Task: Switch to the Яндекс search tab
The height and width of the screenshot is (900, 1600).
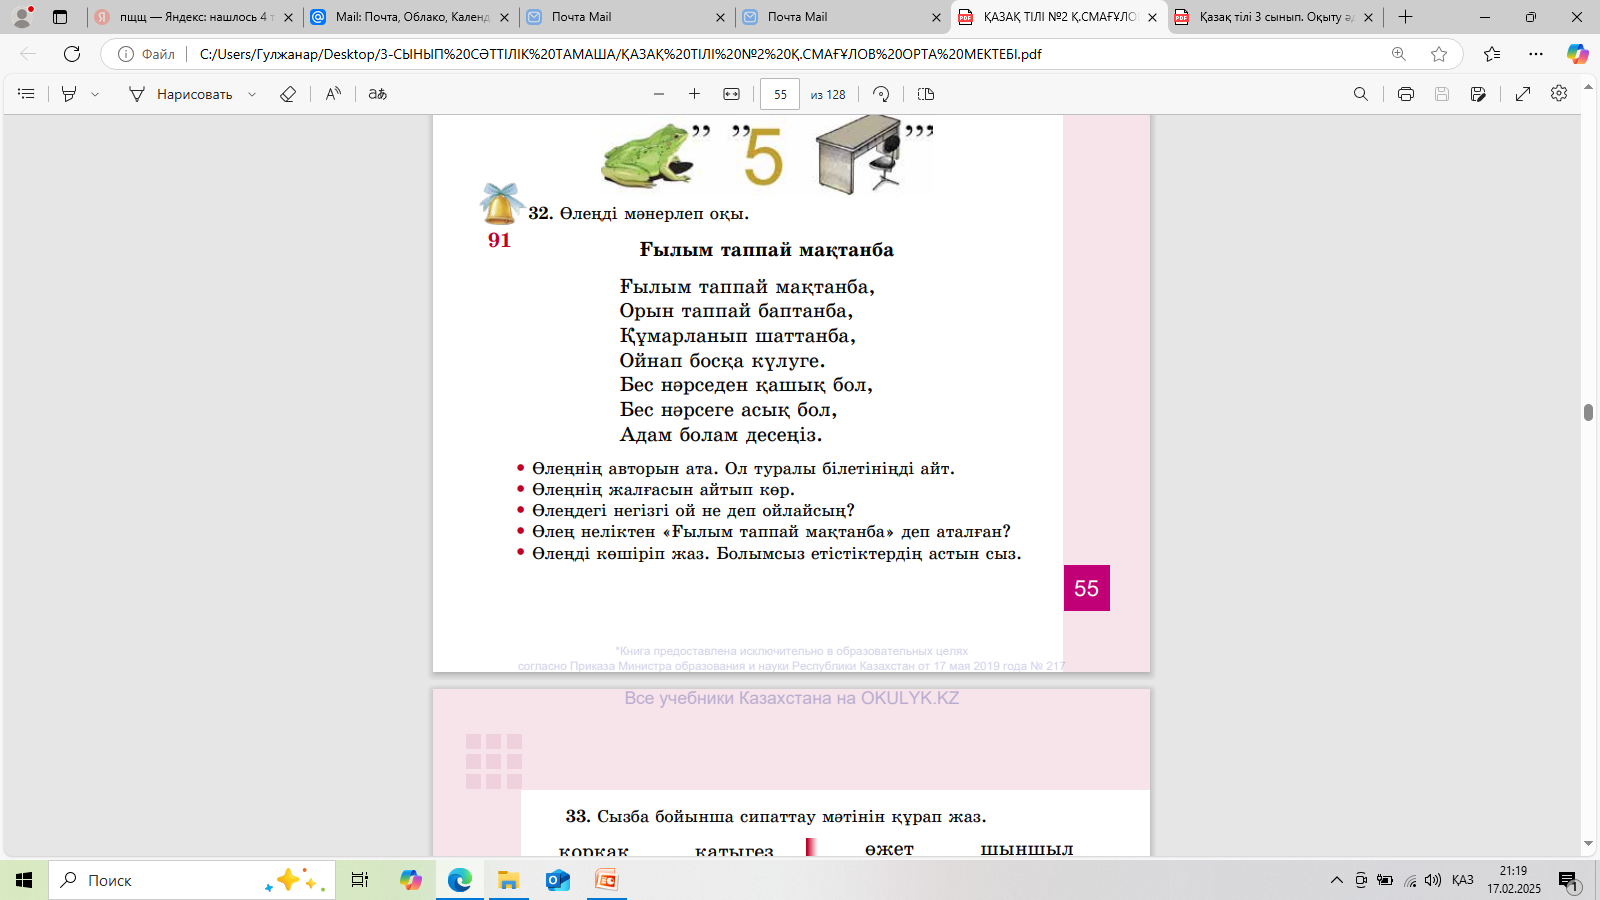Action: tap(194, 17)
